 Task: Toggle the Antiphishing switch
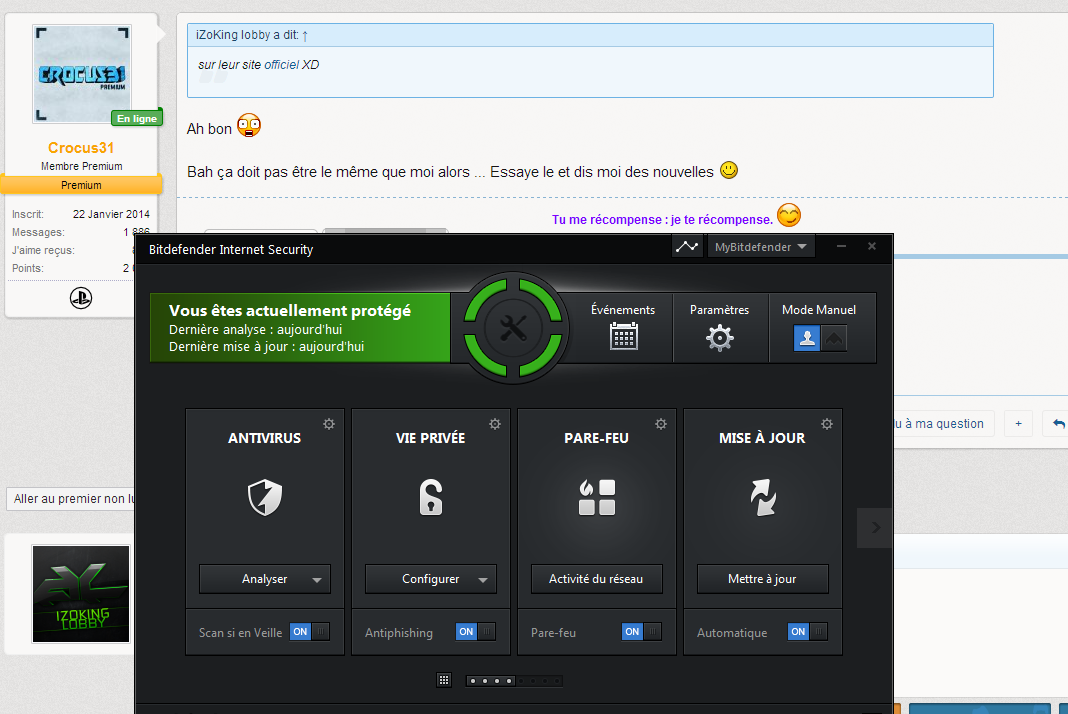pyautogui.click(x=476, y=632)
